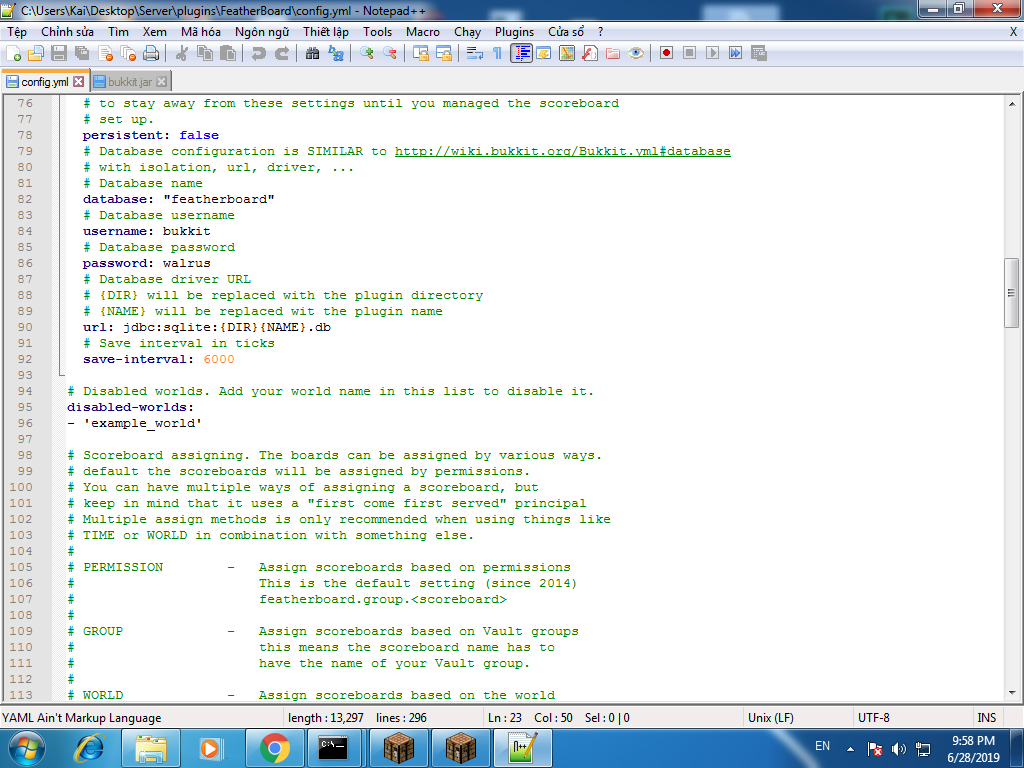1024x768 pixels.
Task: Click the Paste clipboard icon
Action: [228, 54]
